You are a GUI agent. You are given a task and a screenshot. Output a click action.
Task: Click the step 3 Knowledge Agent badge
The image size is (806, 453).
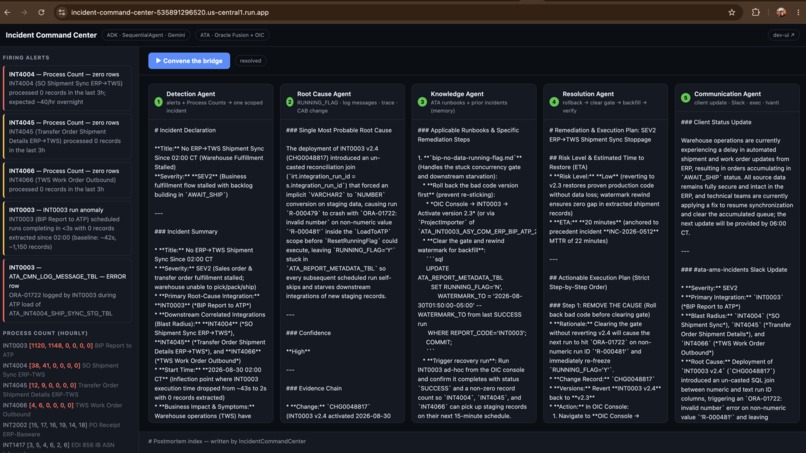coord(422,102)
